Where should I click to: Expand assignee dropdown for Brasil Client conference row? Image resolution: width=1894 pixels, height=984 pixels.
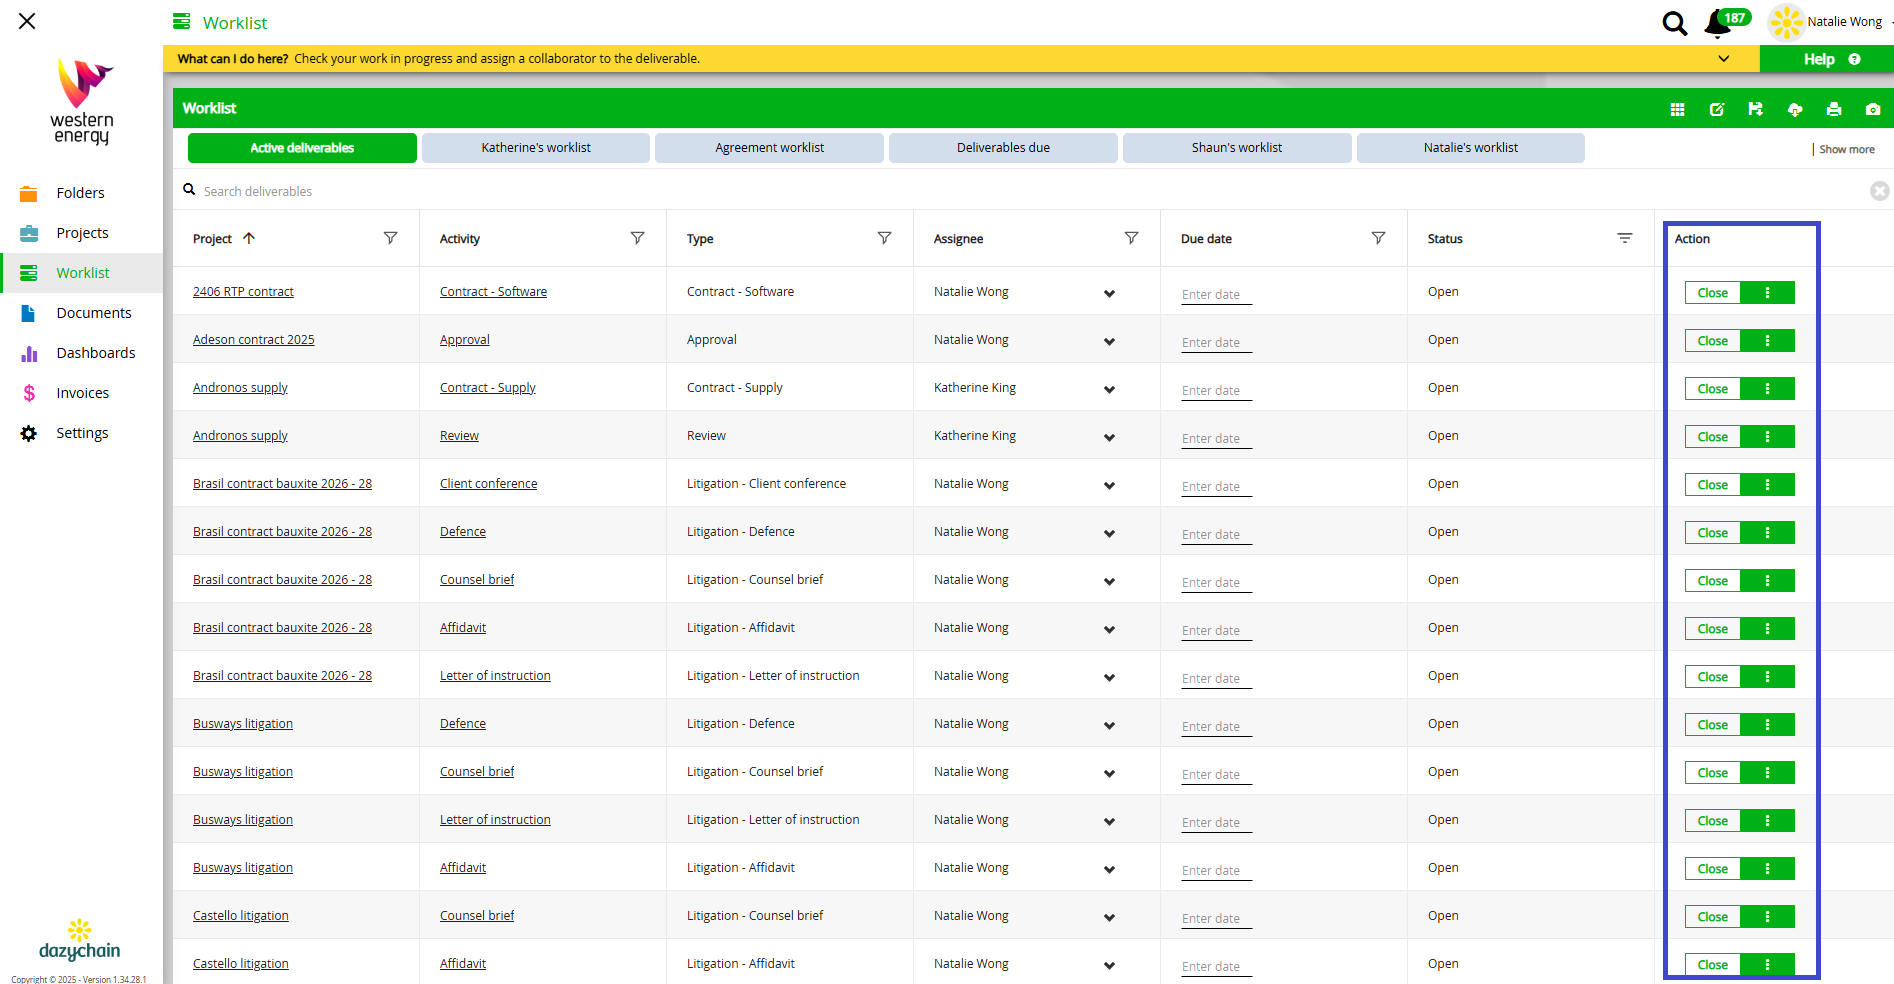[x=1109, y=485]
